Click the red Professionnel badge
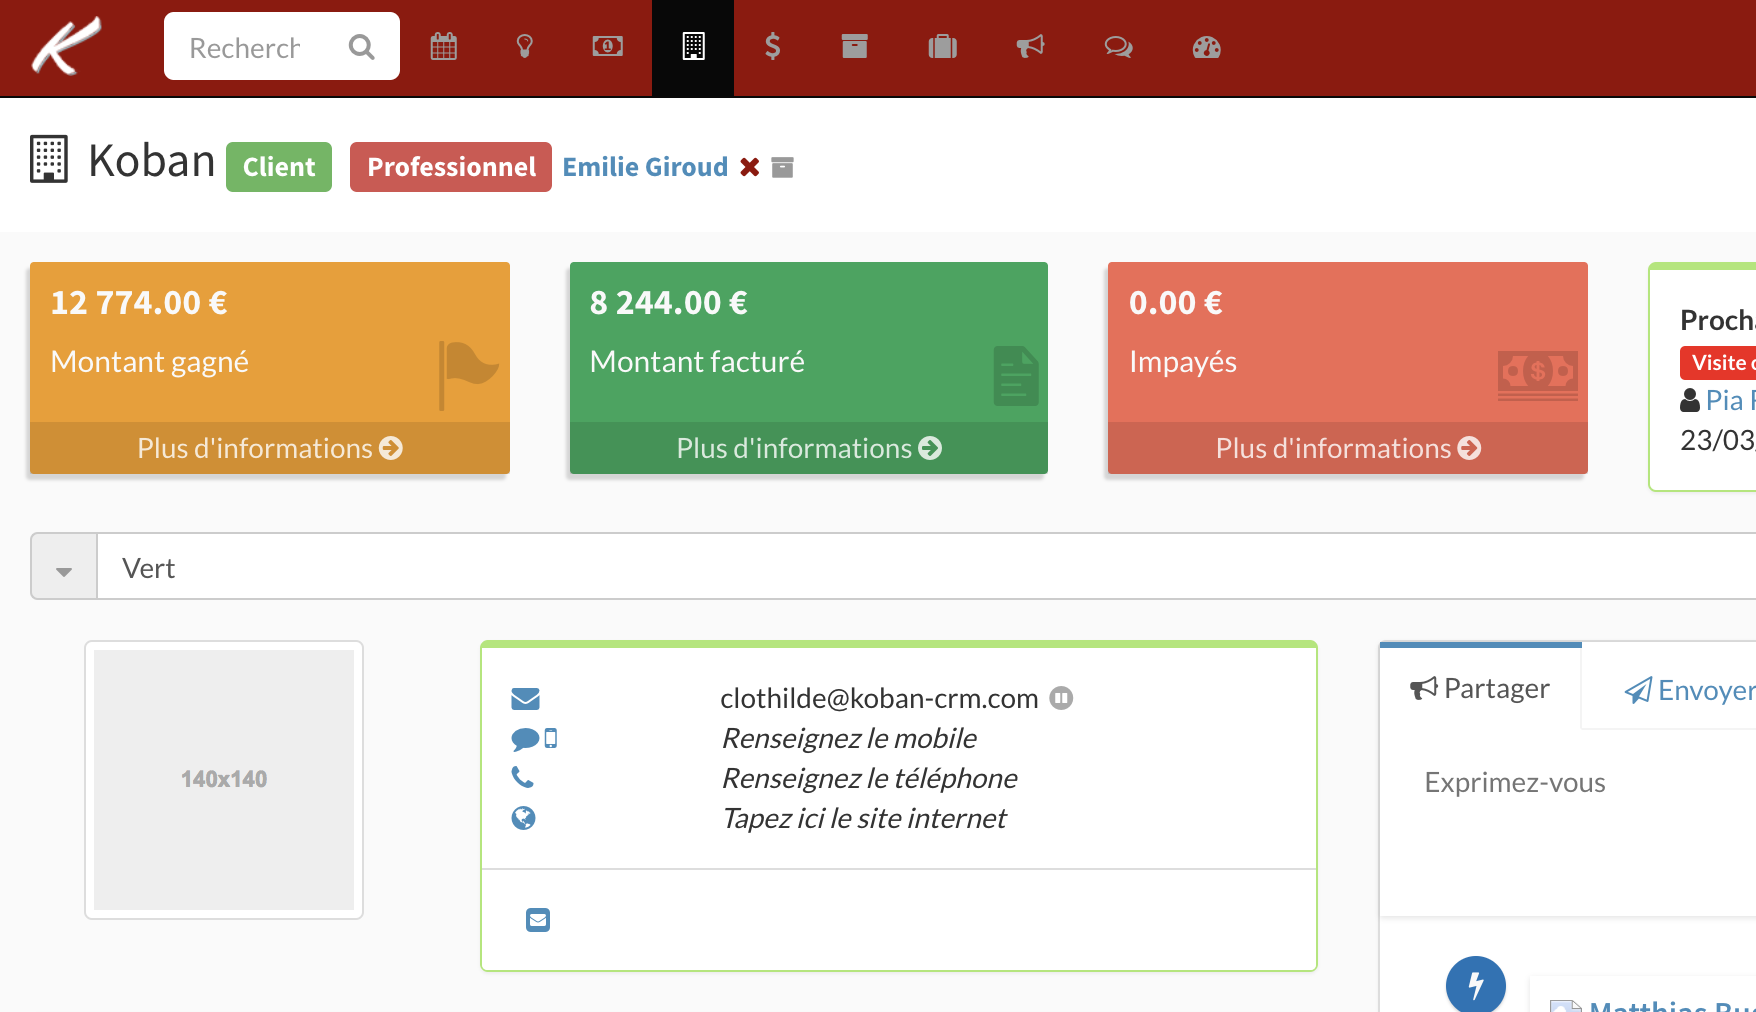This screenshot has width=1756, height=1012. click(x=451, y=167)
